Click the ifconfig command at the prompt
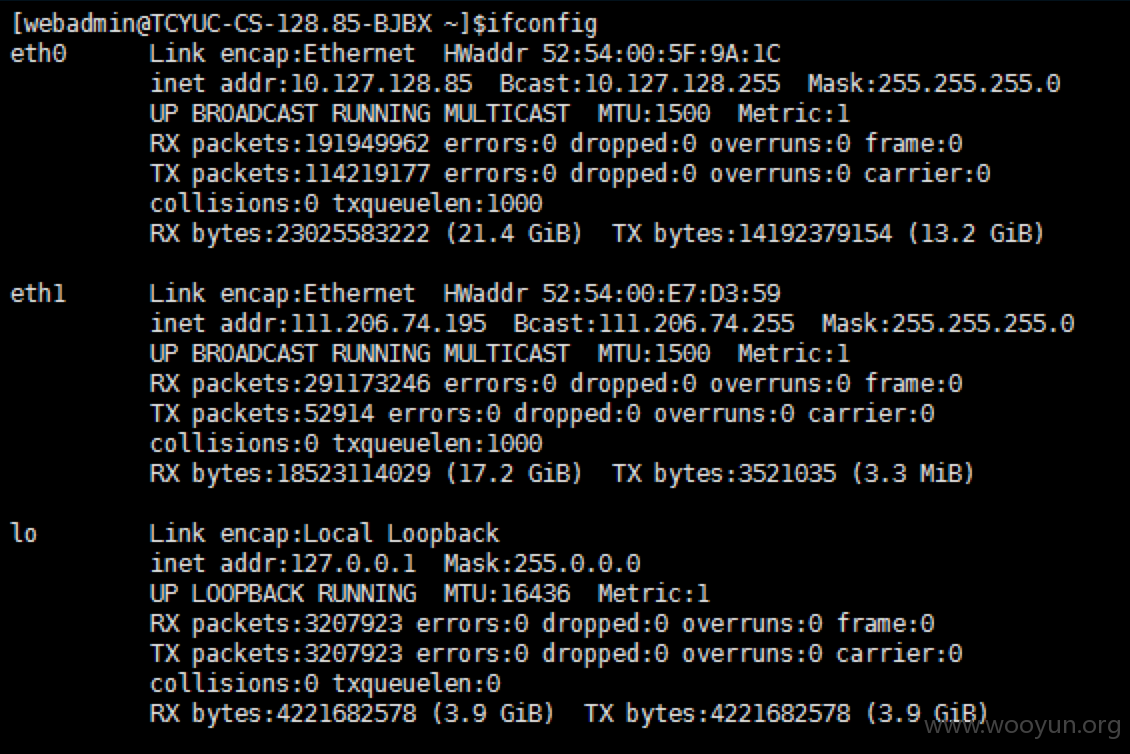 [542, 24]
